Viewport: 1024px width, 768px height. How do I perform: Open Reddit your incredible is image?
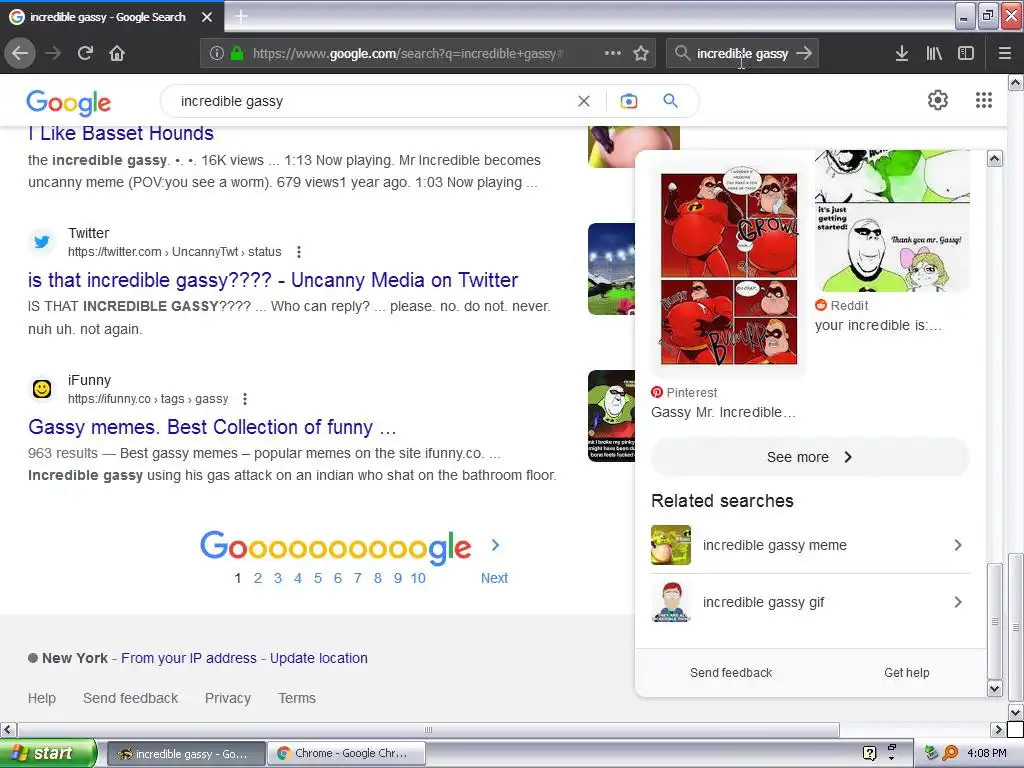click(x=892, y=221)
